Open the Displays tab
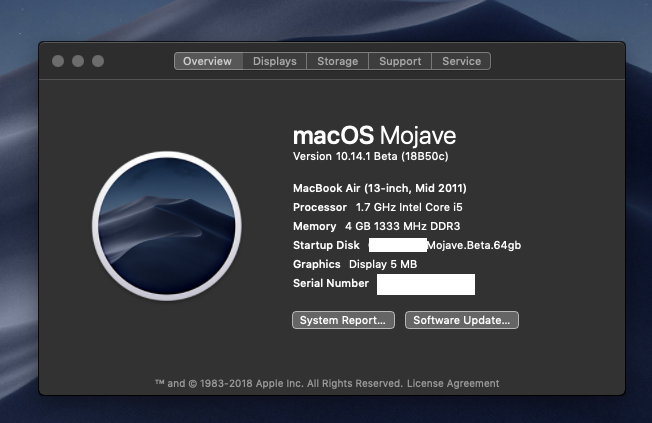 (x=274, y=61)
